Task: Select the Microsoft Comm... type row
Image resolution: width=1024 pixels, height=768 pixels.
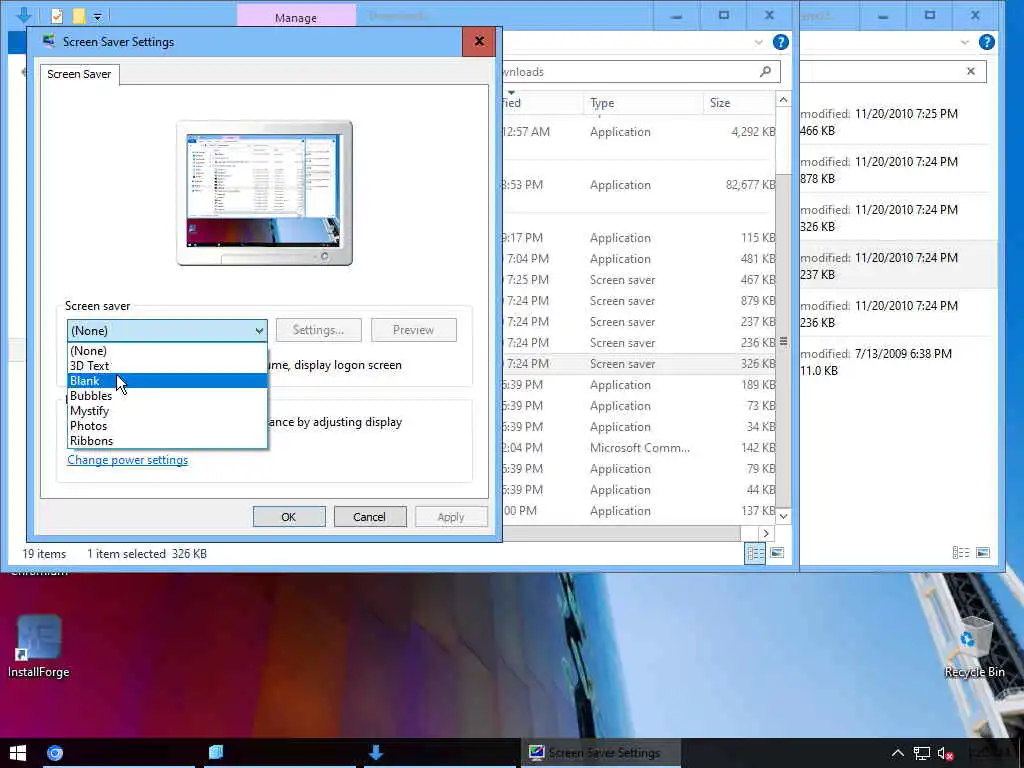Action: coord(639,447)
